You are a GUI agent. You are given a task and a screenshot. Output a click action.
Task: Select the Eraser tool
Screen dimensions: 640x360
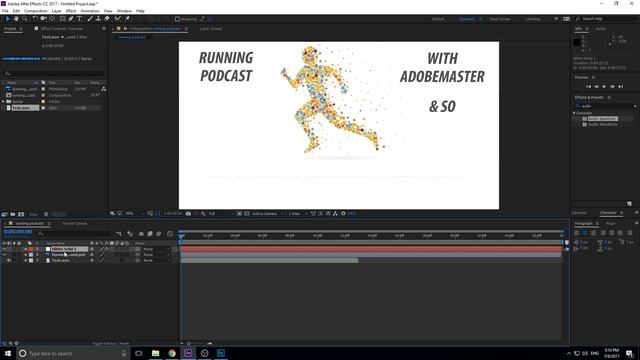(x=107, y=19)
